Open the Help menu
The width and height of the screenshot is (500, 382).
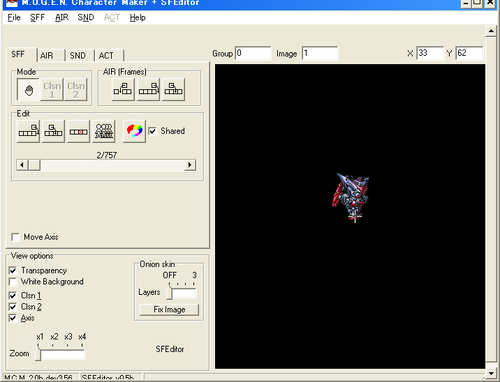[x=138, y=18]
